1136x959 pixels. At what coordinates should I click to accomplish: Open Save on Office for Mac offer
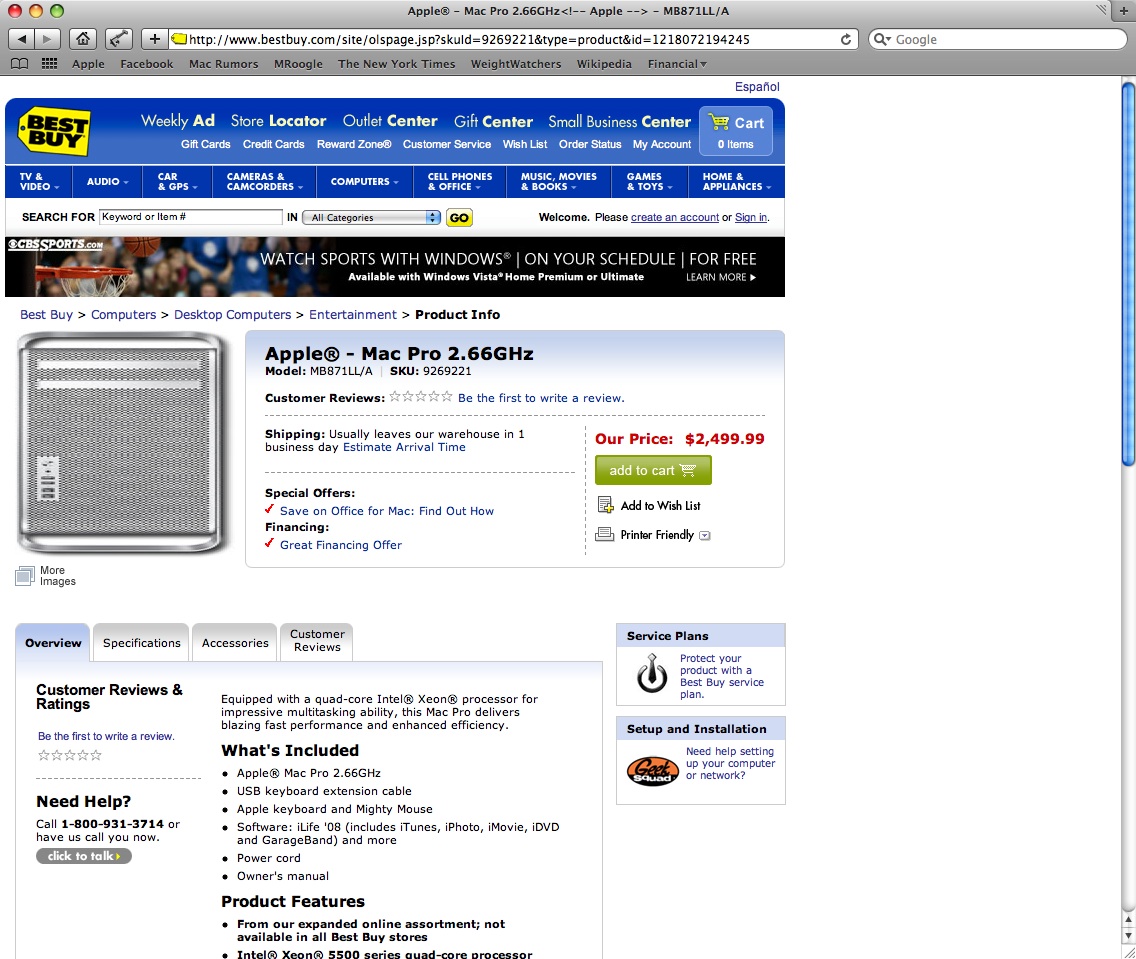387,511
